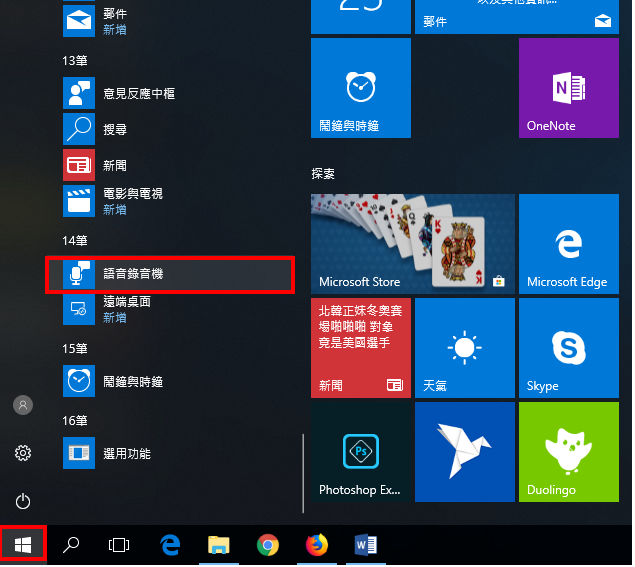
Task: Open Task View on the taskbar
Action: 119,546
